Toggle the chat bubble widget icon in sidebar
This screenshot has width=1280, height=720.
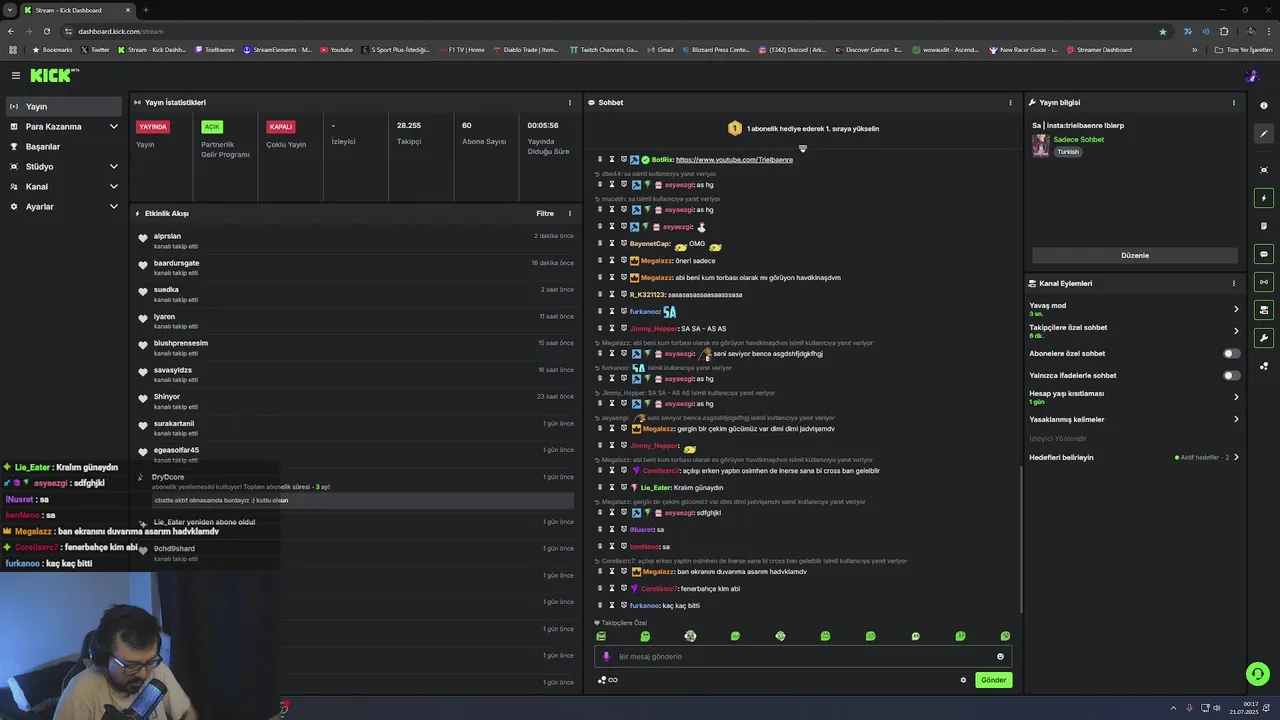[x=1264, y=254]
